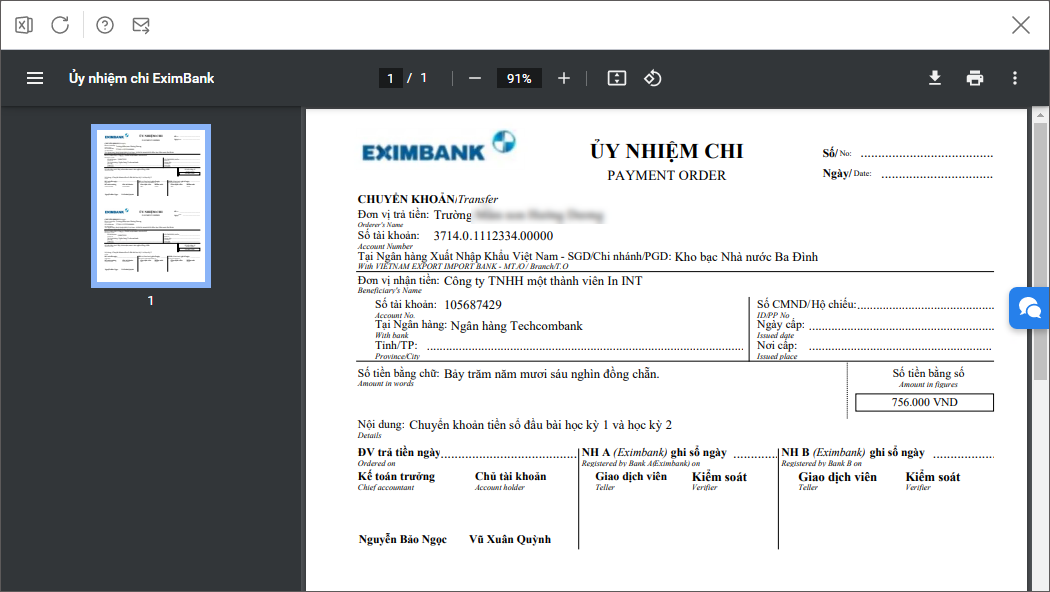The width and height of the screenshot is (1050, 592).
Task: Click the name 'Nguyễn Bảo Ngọc'
Action: tap(402, 539)
